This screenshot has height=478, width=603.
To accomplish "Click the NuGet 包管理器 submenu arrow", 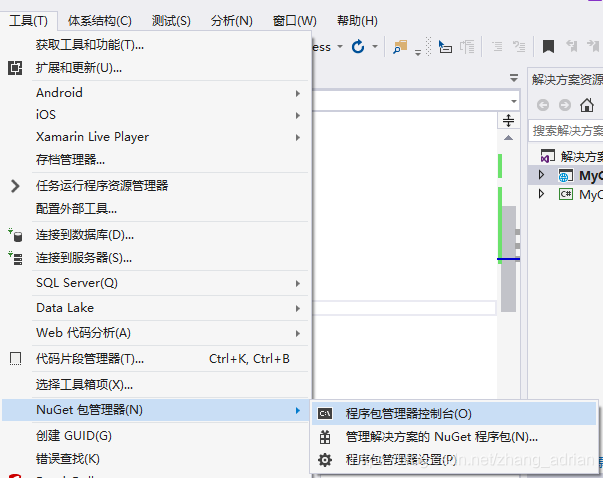I will coord(298,410).
